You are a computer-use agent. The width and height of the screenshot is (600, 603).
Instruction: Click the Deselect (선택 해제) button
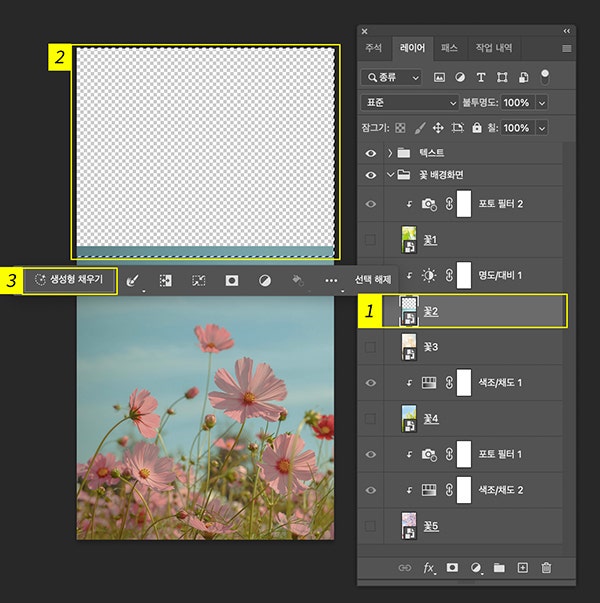pos(375,281)
